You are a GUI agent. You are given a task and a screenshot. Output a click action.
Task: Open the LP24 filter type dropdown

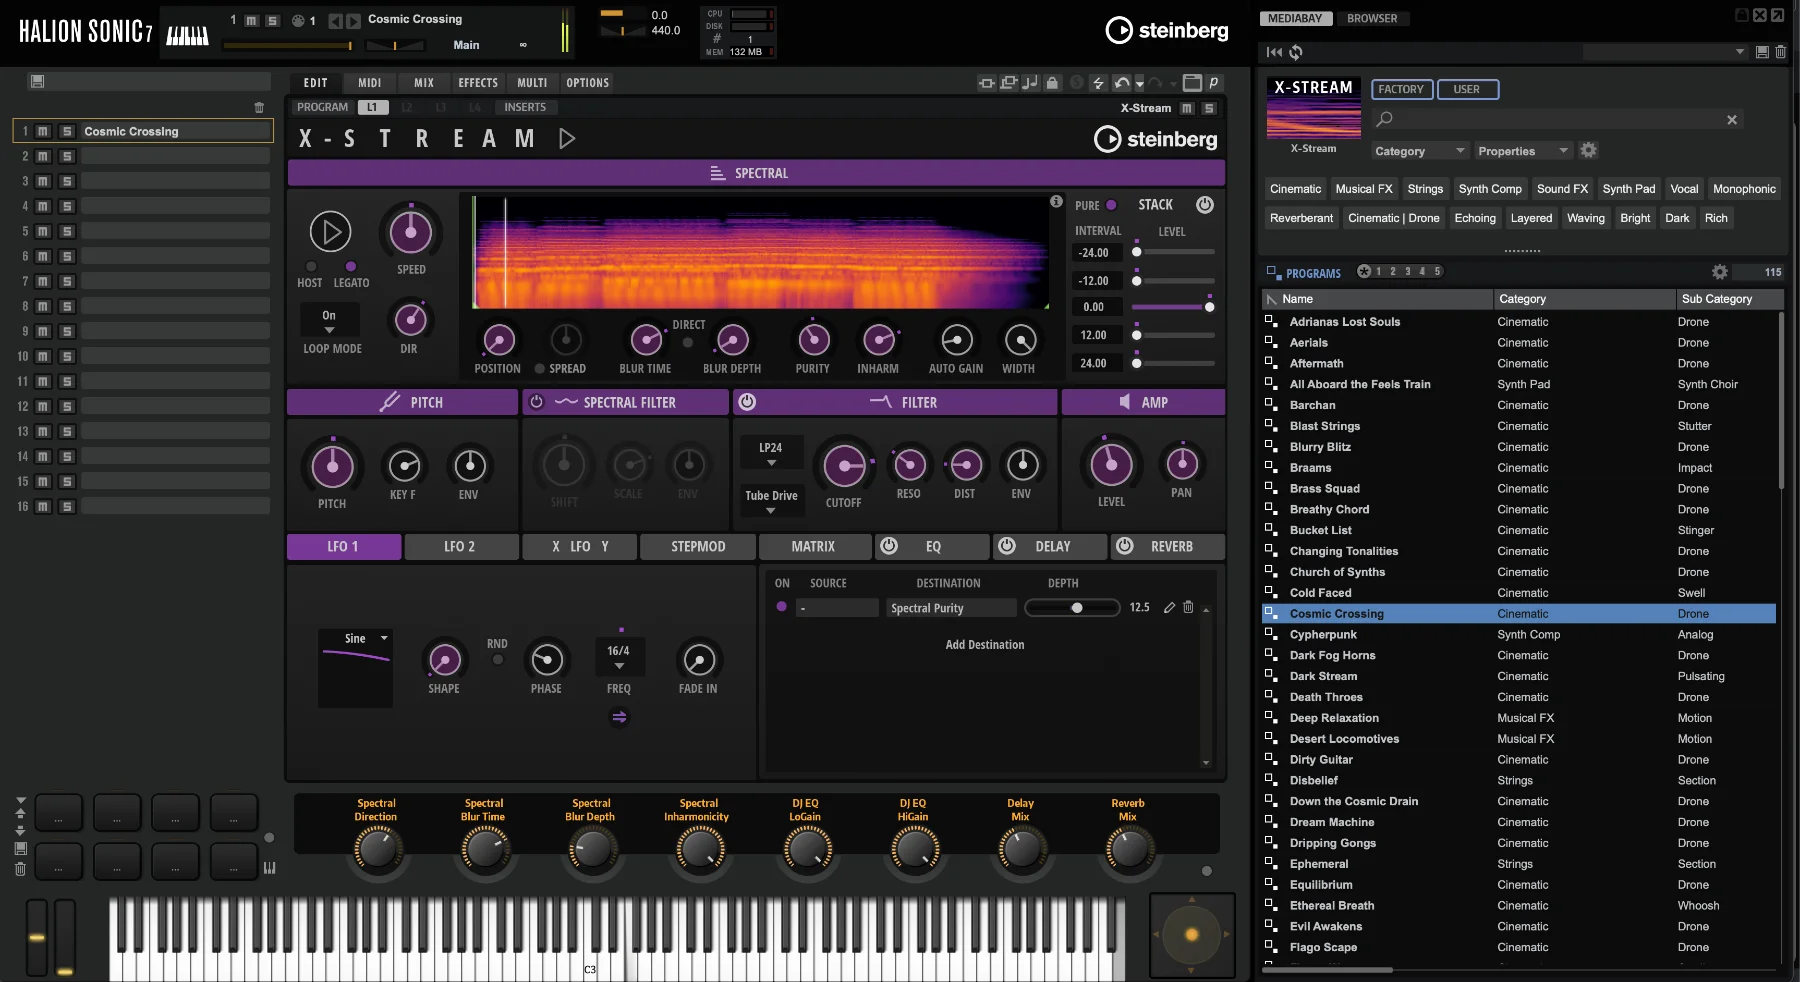click(x=771, y=454)
